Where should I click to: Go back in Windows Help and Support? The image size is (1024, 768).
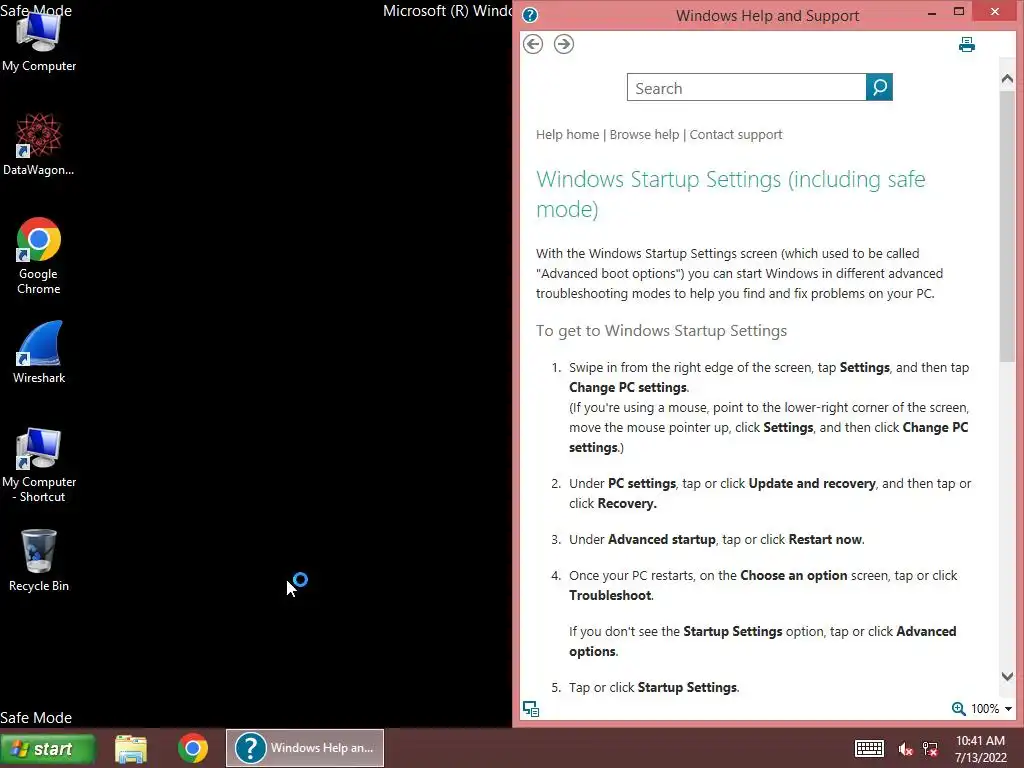(x=533, y=44)
